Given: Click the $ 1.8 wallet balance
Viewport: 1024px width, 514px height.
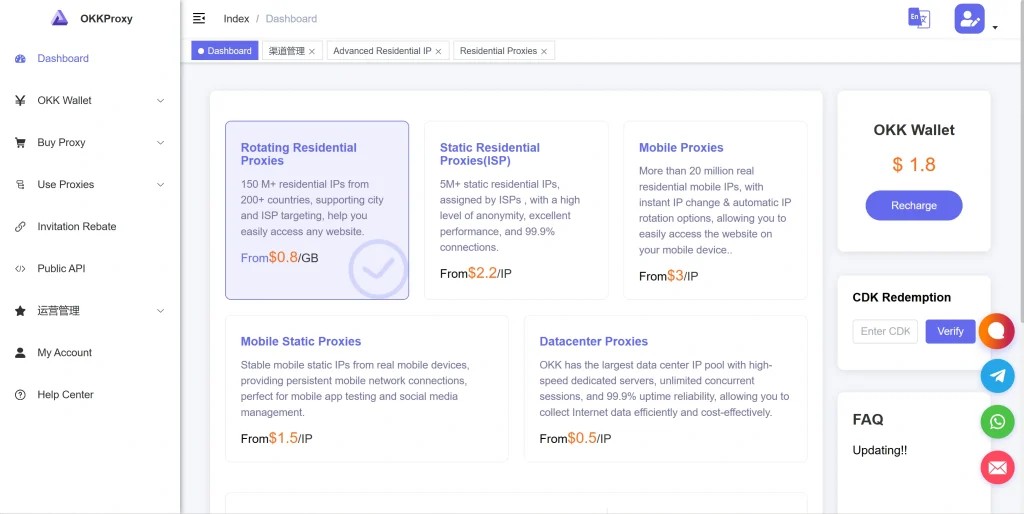Looking at the screenshot, I should pyautogui.click(x=914, y=165).
